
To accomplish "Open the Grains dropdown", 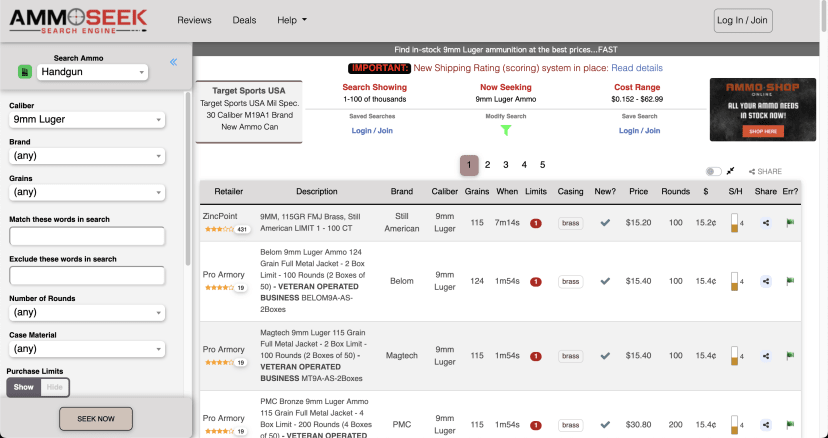I will click(x=87, y=192).
